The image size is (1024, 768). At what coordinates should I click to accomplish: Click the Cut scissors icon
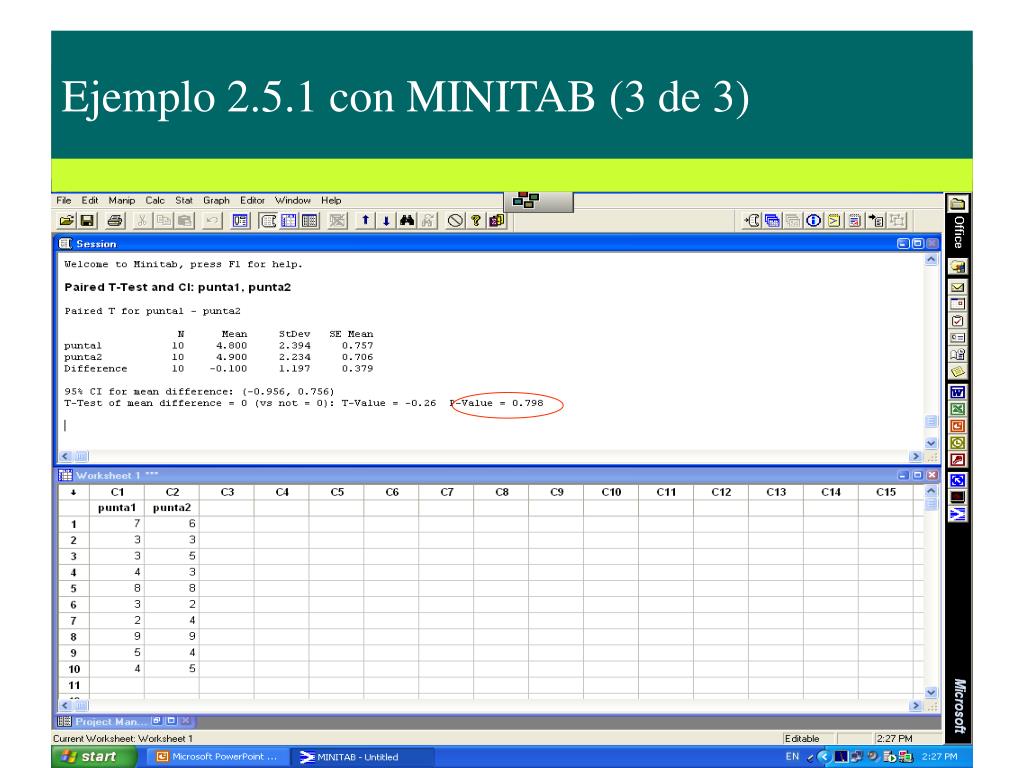pyautogui.click(x=141, y=221)
